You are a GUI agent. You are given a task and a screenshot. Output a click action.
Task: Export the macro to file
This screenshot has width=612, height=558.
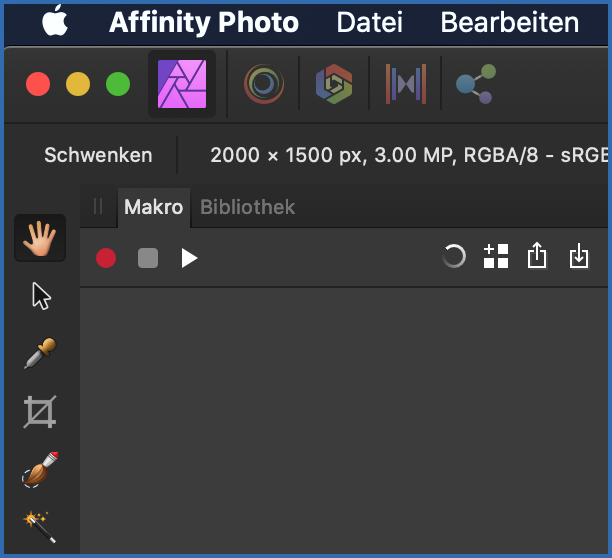pos(538,257)
